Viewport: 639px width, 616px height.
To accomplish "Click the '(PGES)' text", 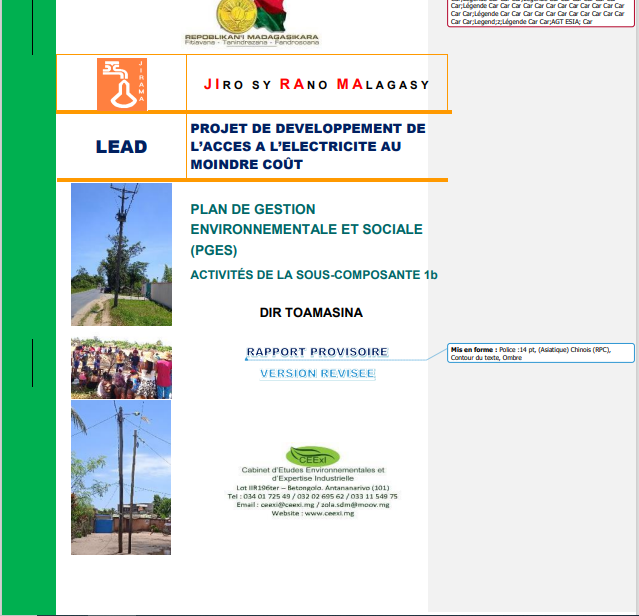I will tap(214, 250).
